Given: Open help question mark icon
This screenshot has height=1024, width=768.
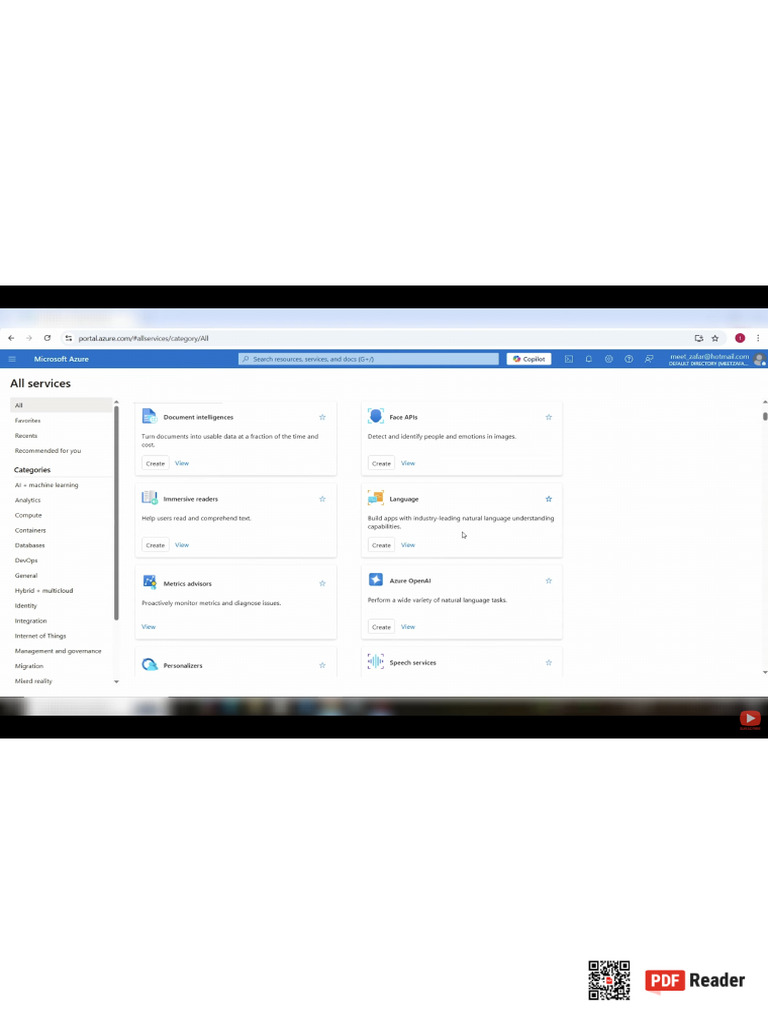Looking at the screenshot, I should pos(628,359).
